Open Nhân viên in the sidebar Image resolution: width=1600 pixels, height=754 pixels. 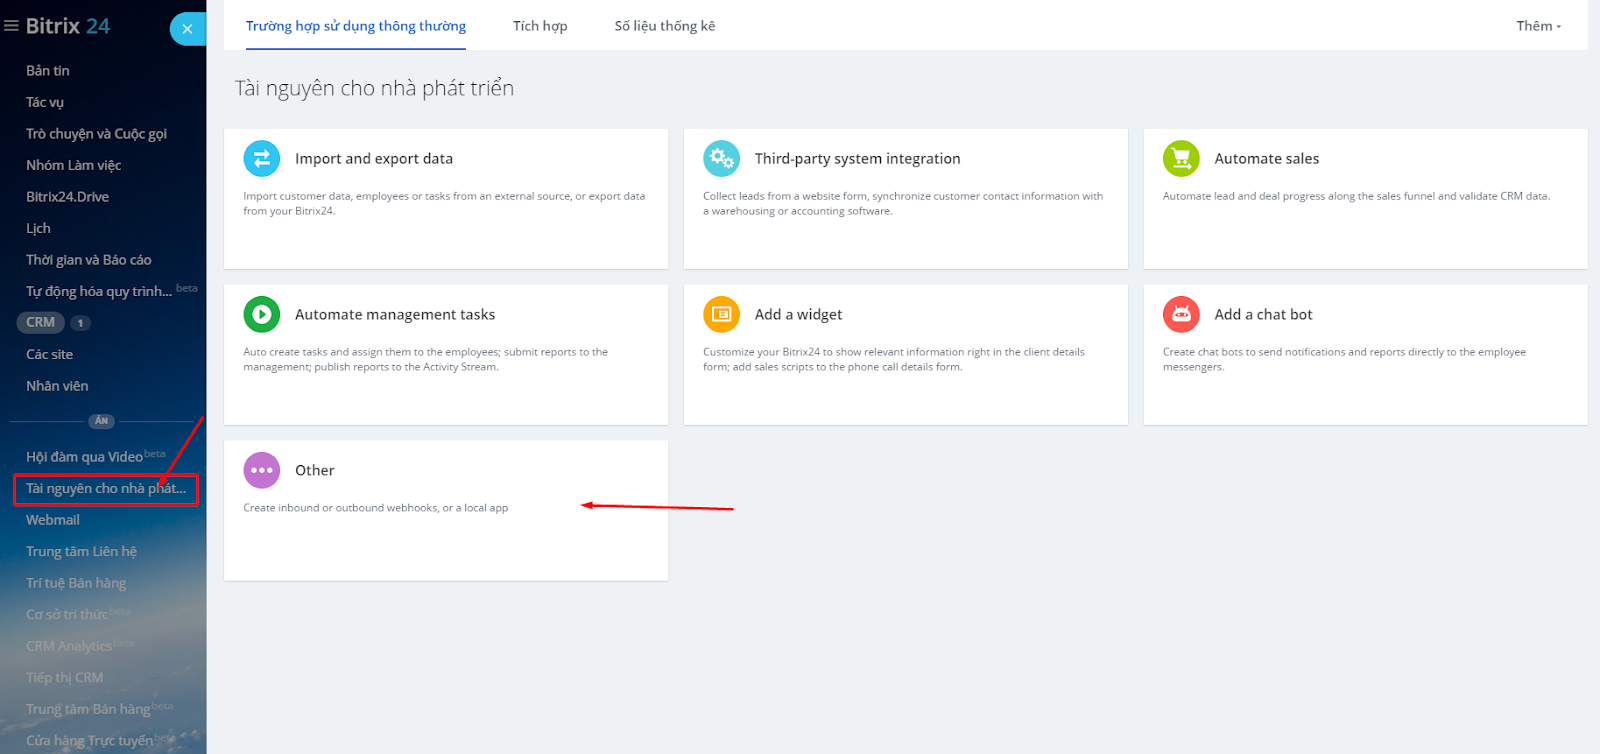57,386
